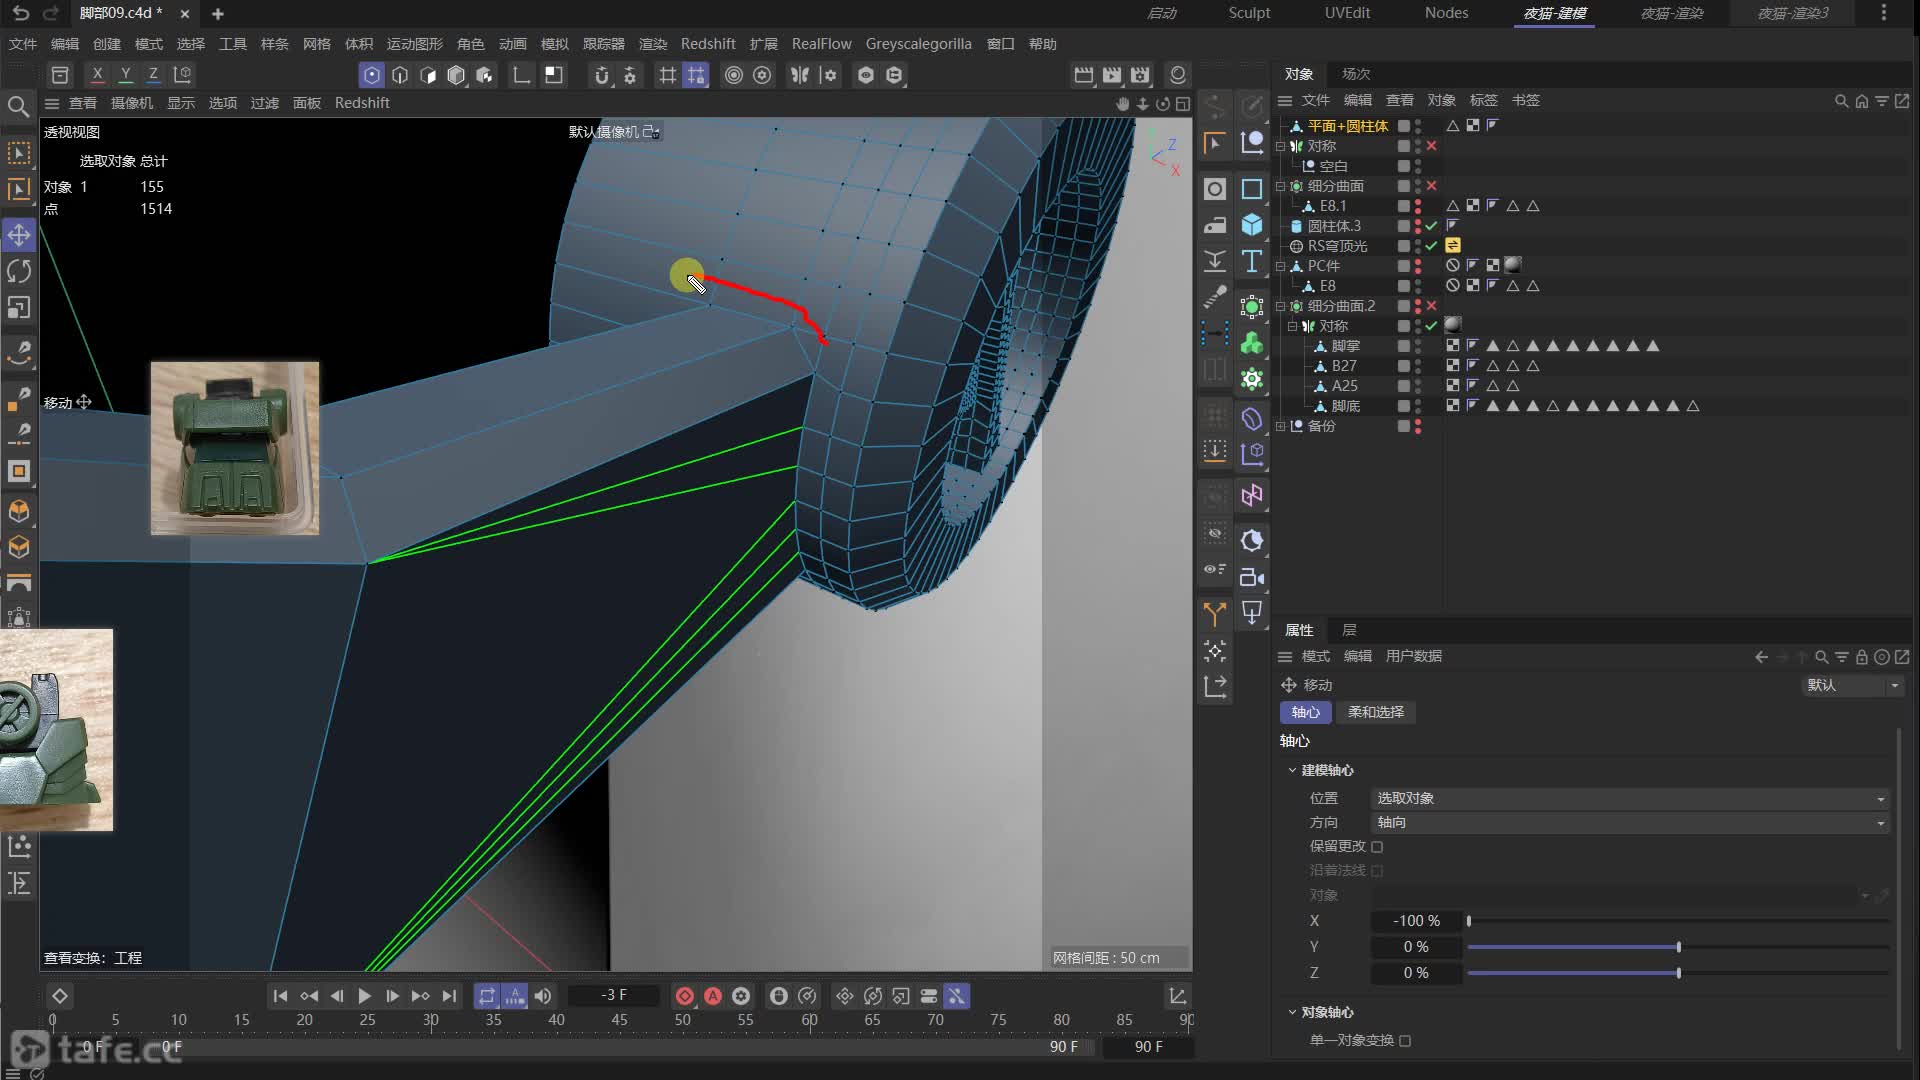Select the Move tool in left toolbar
The height and width of the screenshot is (1080, 1920).
(x=19, y=235)
